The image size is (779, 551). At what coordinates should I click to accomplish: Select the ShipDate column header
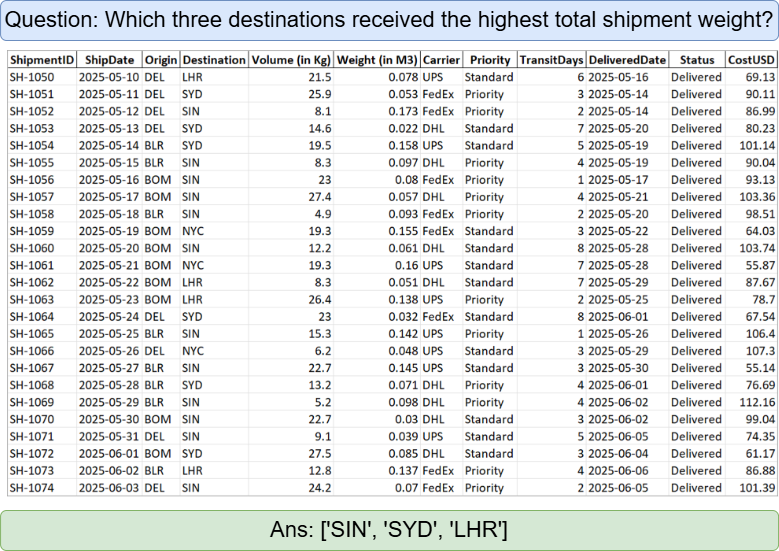pos(109,60)
